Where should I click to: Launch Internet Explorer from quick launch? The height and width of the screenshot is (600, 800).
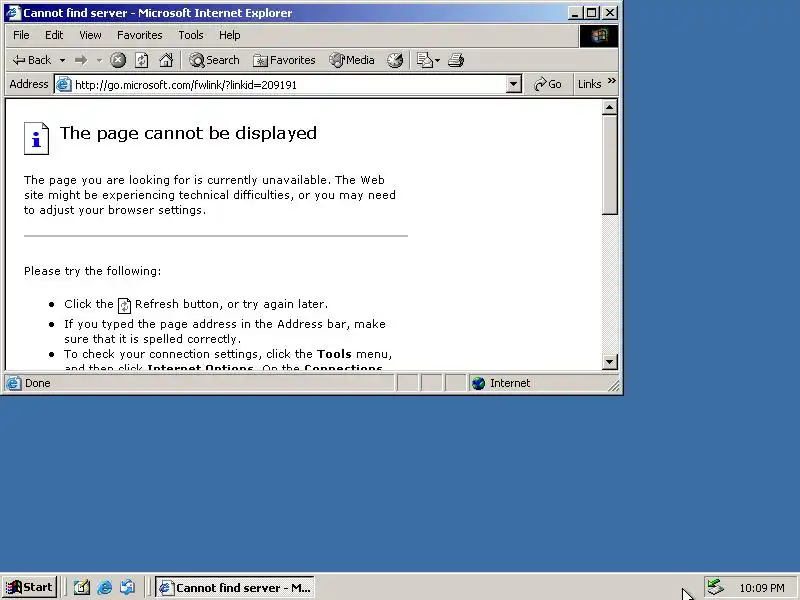[105, 588]
